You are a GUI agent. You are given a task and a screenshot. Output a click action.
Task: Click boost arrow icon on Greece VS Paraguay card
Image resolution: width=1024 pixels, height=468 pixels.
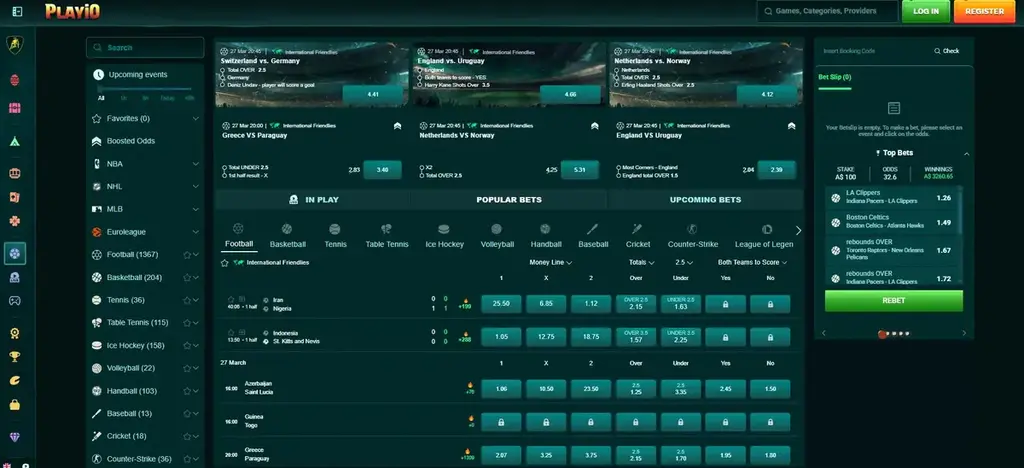click(397, 126)
